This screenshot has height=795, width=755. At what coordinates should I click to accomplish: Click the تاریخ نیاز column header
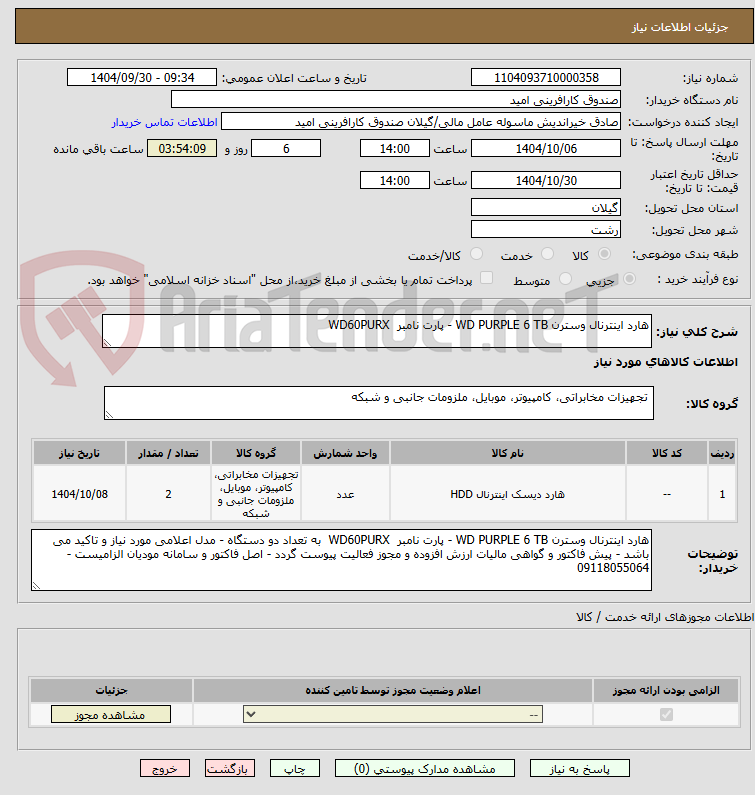79,453
